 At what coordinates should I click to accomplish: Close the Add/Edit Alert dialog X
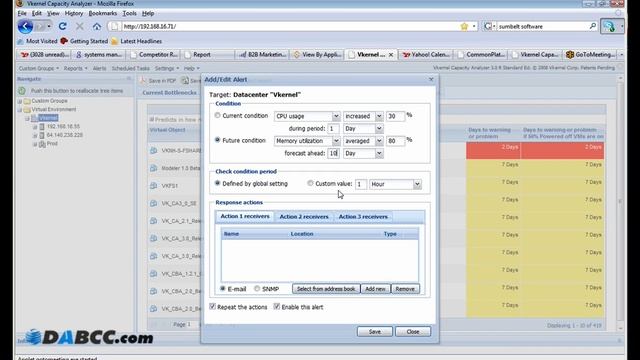[431, 79]
